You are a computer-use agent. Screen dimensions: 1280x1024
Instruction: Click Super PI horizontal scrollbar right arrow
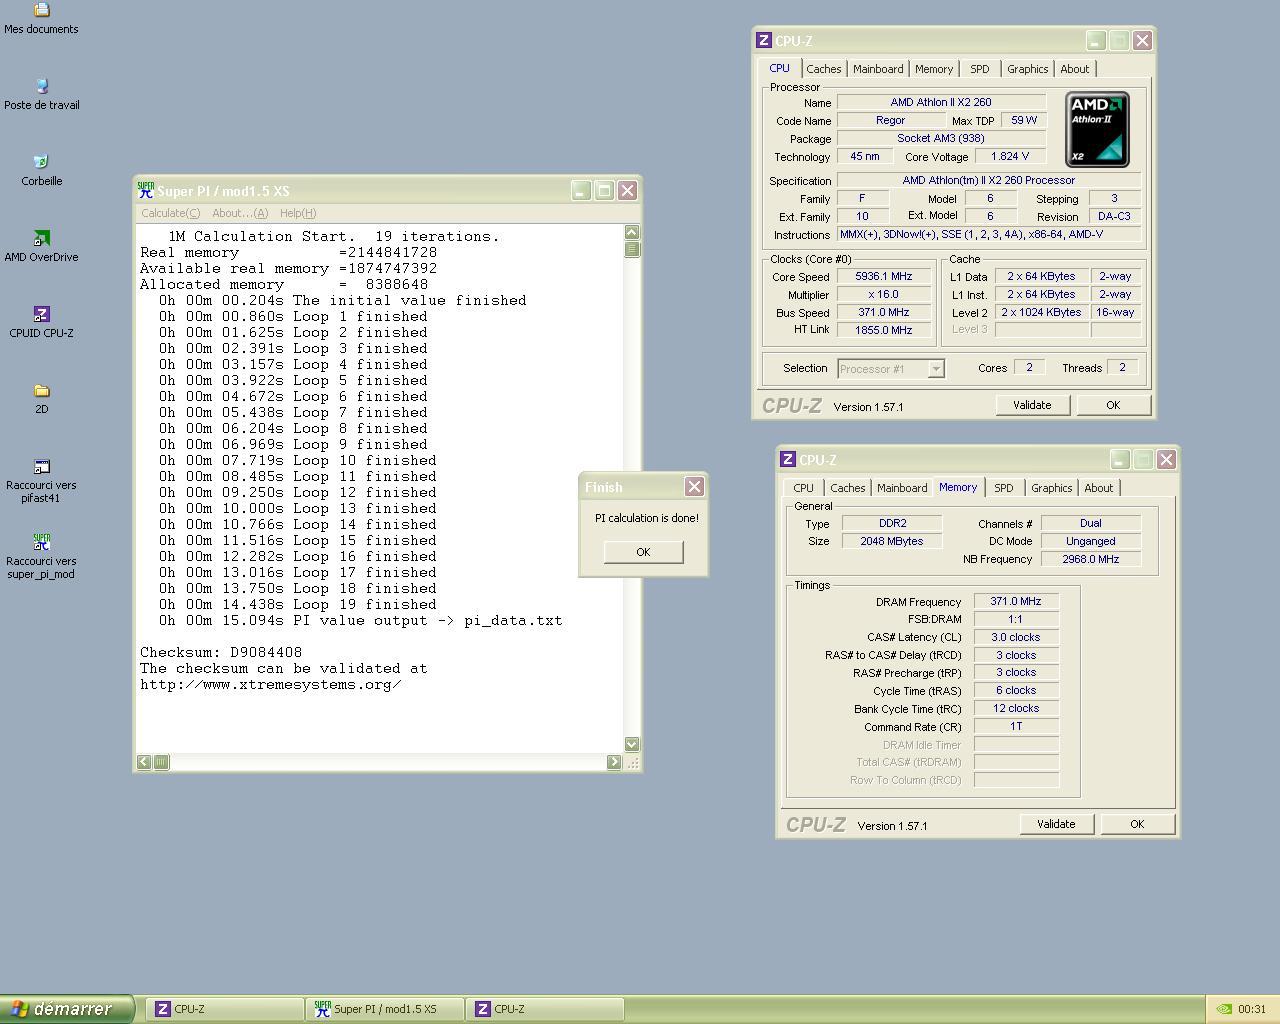[x=614, y=762]
